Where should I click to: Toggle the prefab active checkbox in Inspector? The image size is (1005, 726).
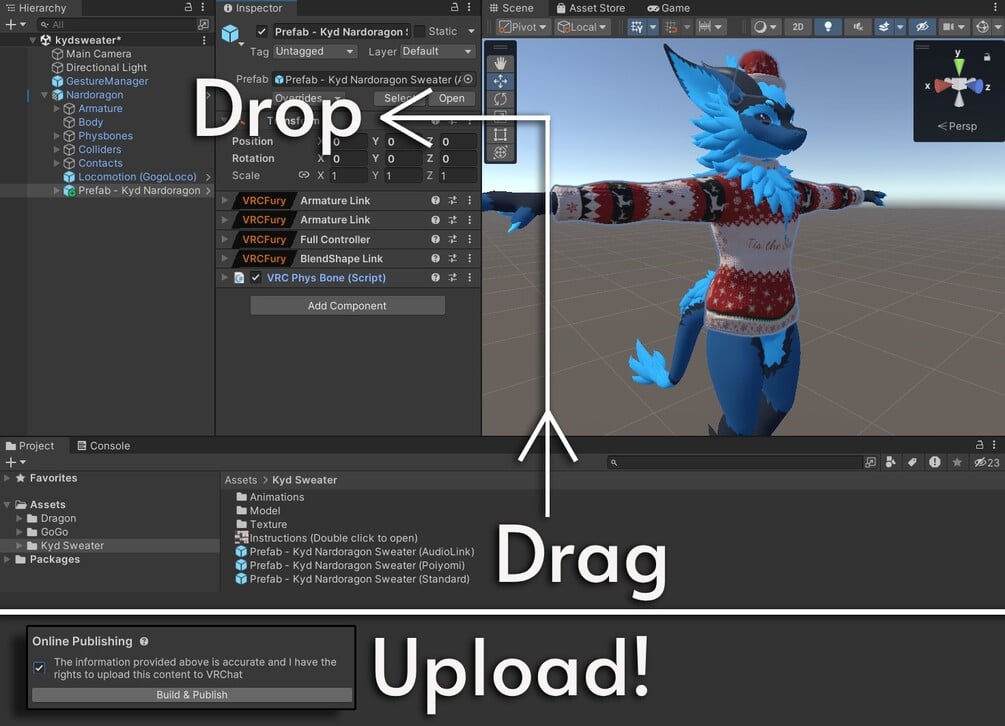(262, 31)
